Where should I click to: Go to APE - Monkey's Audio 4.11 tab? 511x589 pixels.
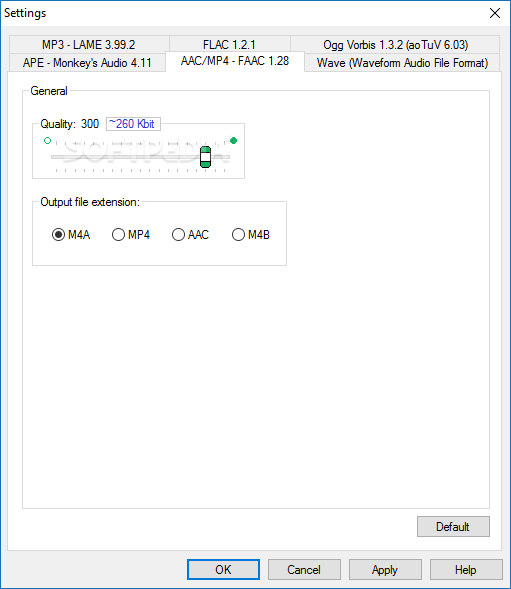tap(87, 62)
